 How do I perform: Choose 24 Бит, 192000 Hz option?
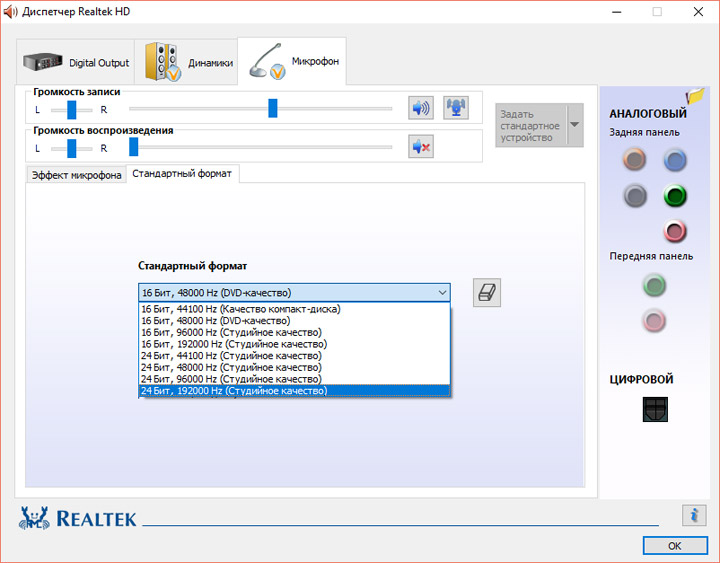pyautogui.click(x=294, y=391)
